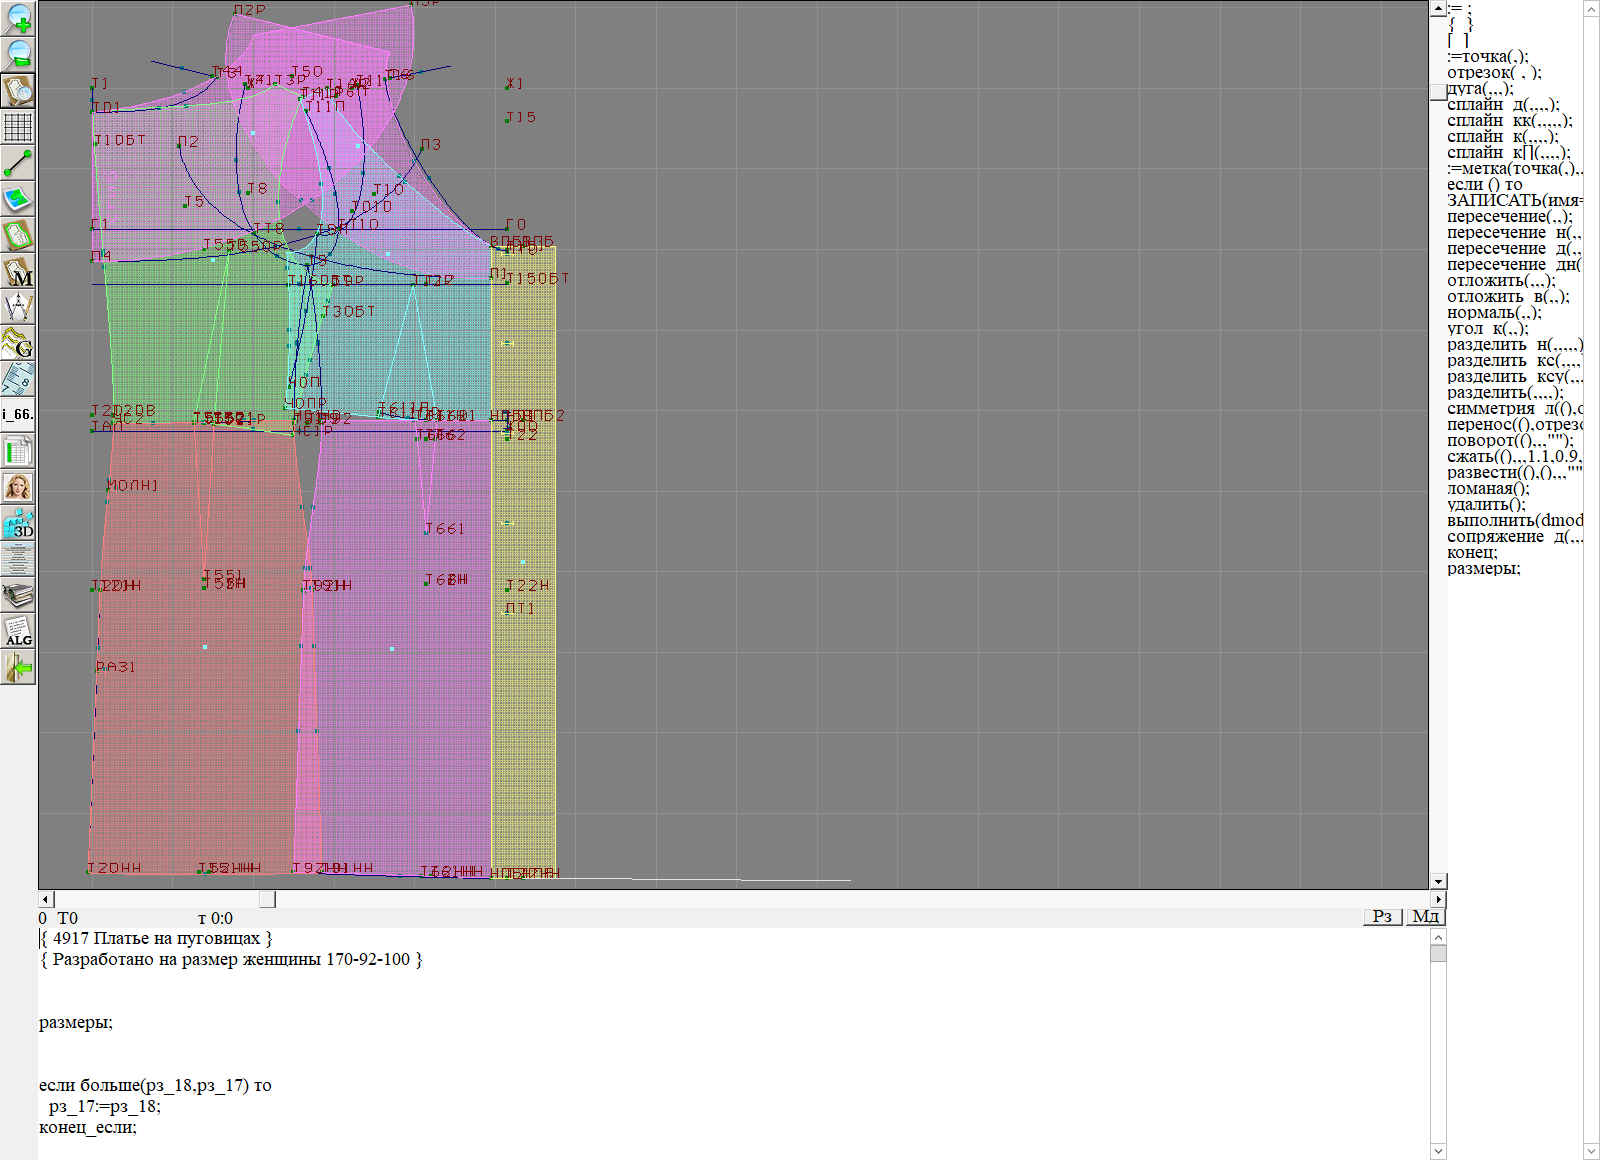Click the zoom in magnifier icon

pyautogui.click(x=18, y=18)
